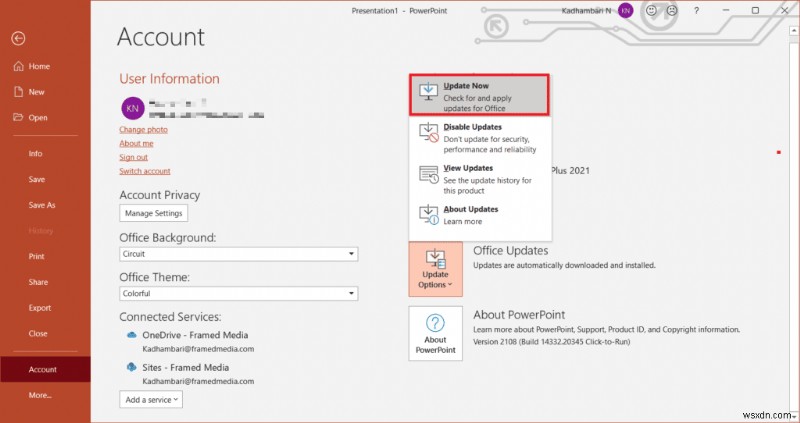Click the smiley feedback icon
This screenshot has width=800, height=423.
click(x=652, y=10)
